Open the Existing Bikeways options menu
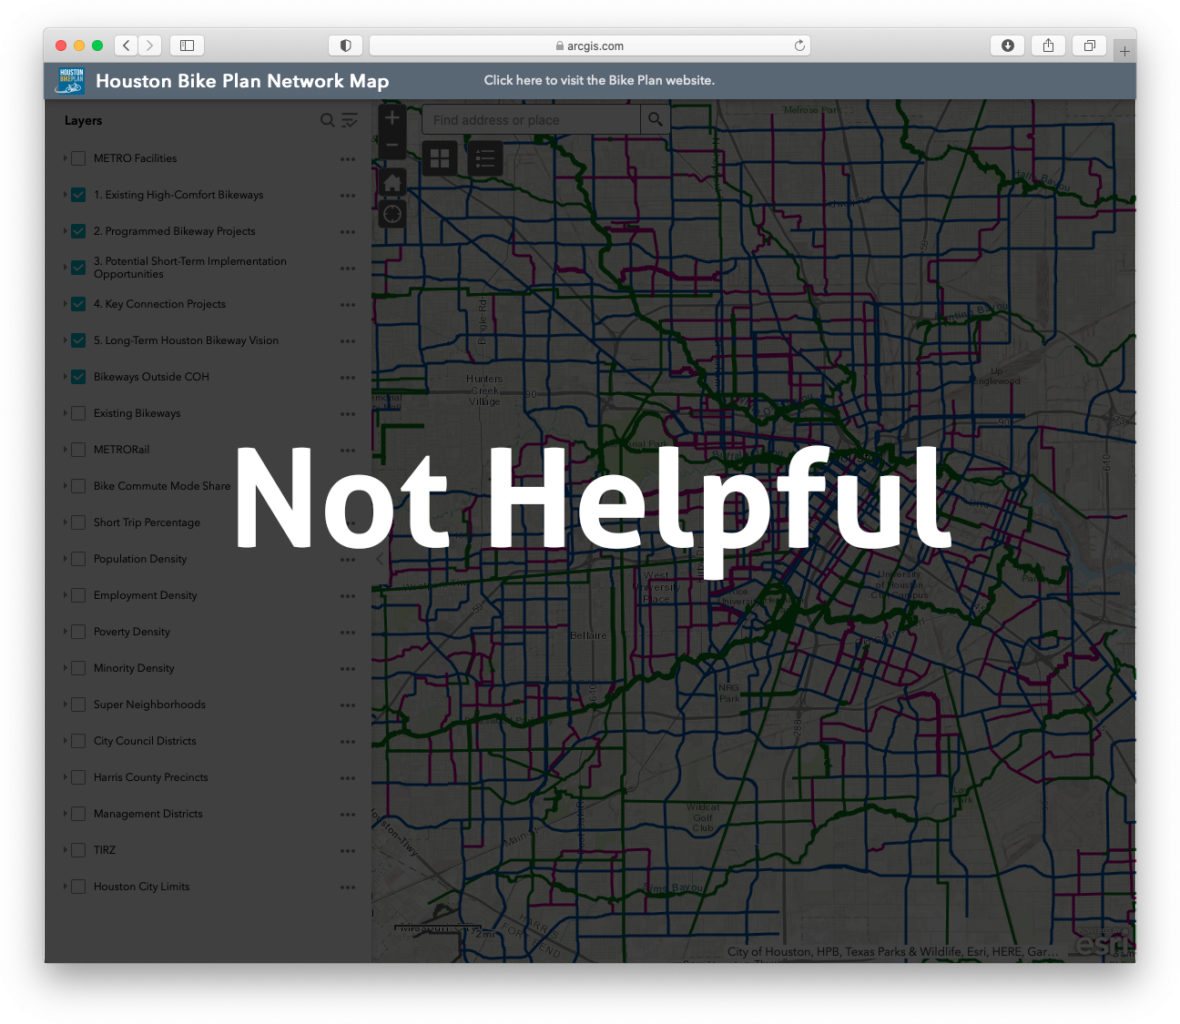Screen dimensions: 1180x1024 348,414
